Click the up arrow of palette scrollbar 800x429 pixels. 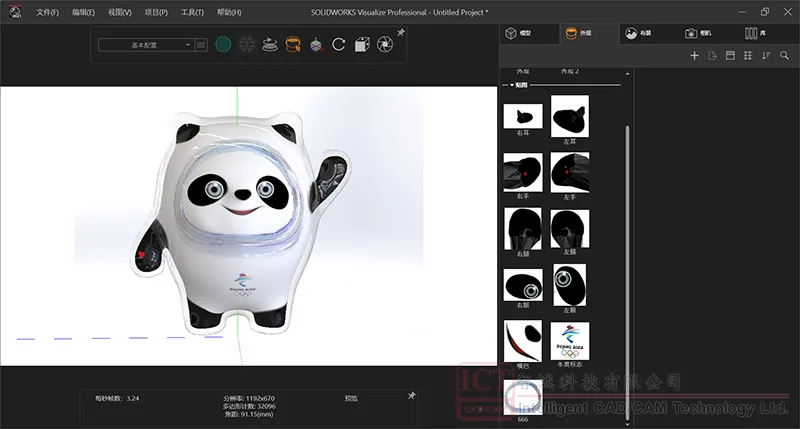(627, 74)
